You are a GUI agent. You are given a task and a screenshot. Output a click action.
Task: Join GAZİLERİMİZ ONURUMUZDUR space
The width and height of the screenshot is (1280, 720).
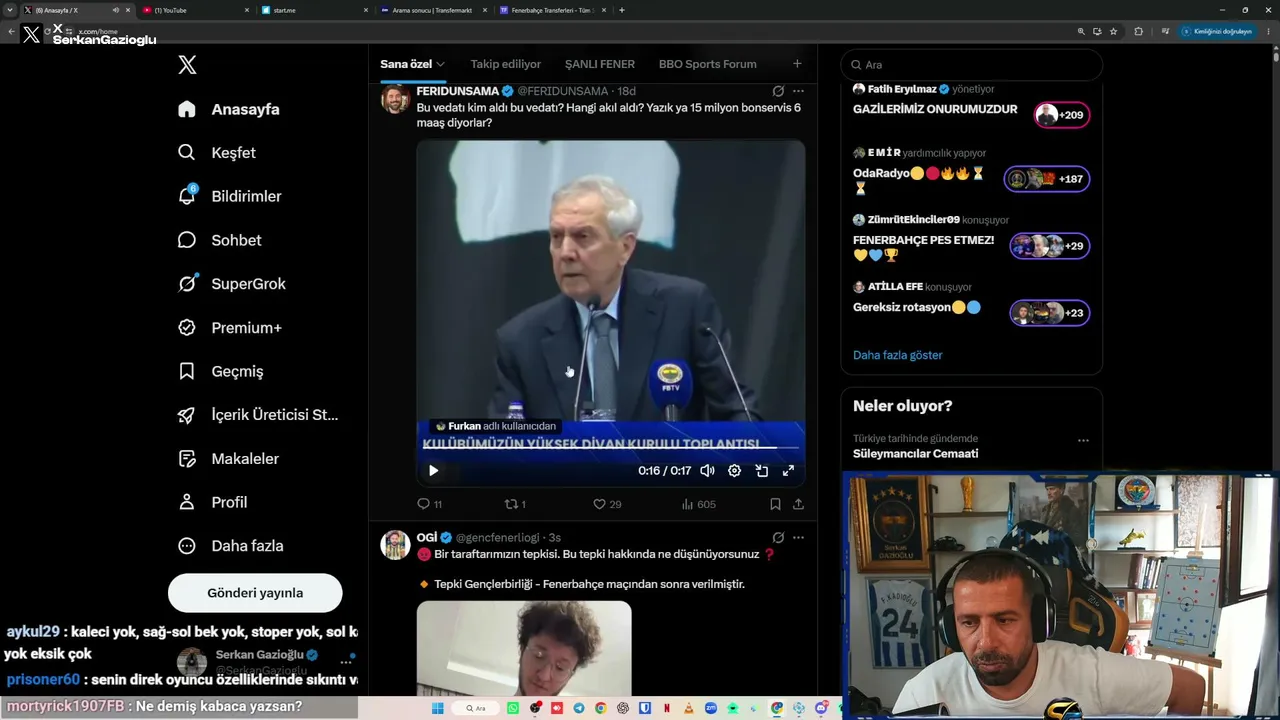1062,115
